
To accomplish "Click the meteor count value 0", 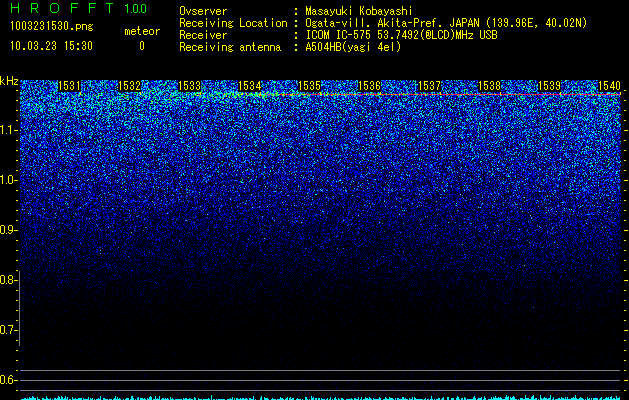I will point(142,46).
